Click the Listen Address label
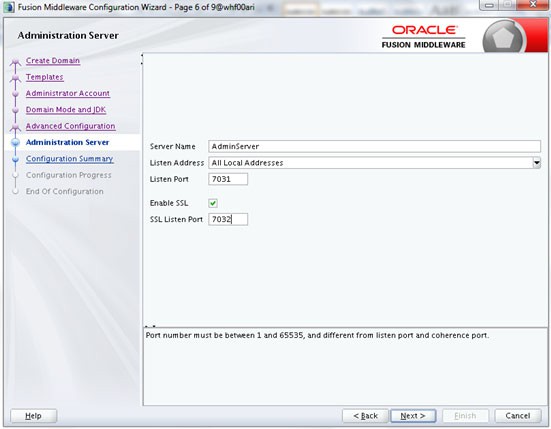 tap(177, 163)
